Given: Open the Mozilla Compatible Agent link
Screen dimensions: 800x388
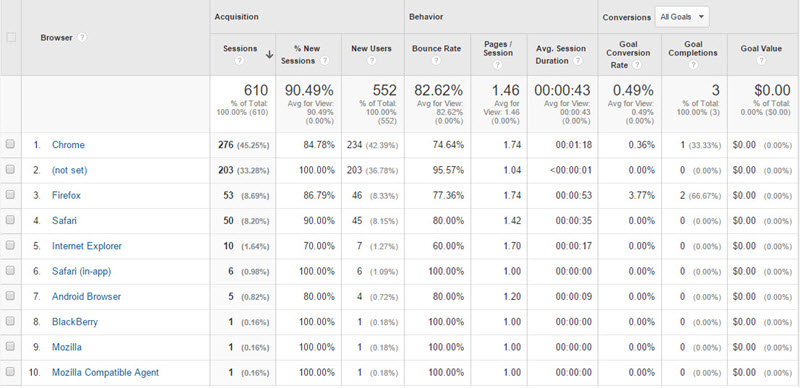Looking at the screenshot, I should point(106,373).
